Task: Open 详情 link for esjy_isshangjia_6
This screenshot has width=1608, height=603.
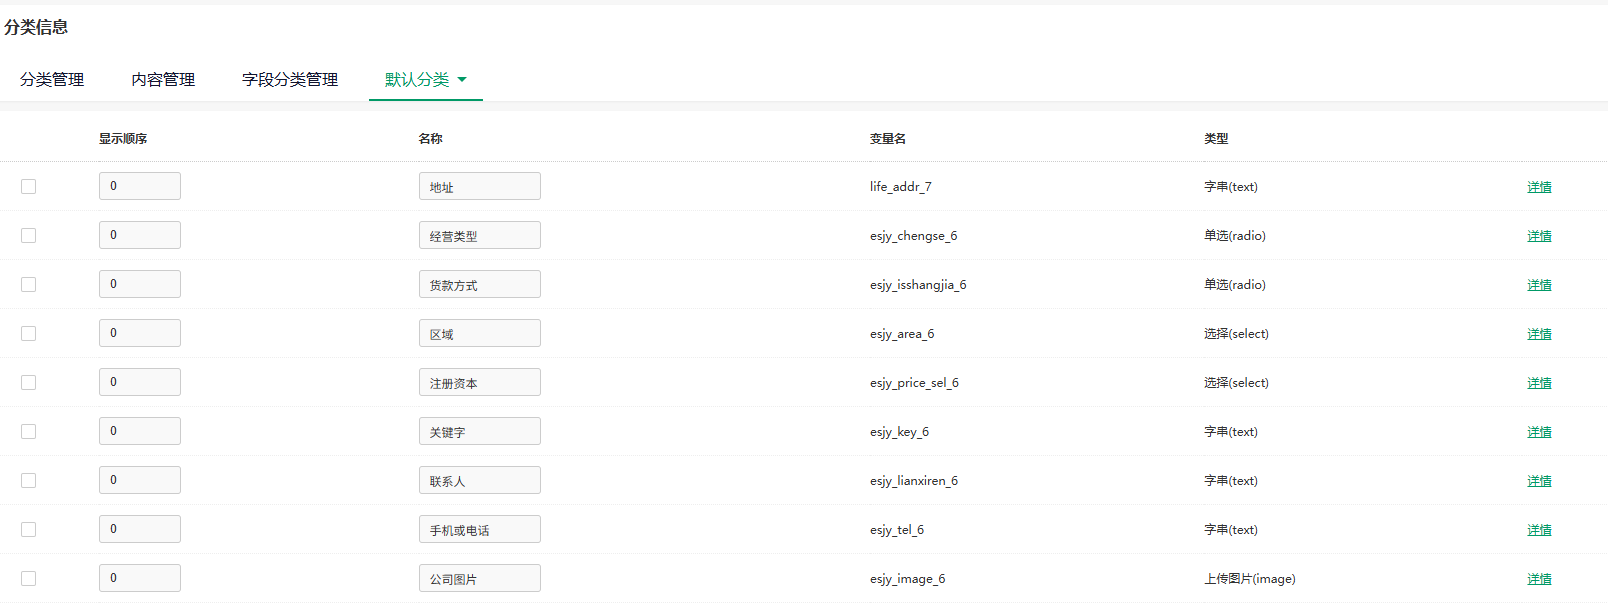Action: click(1539, 285)
